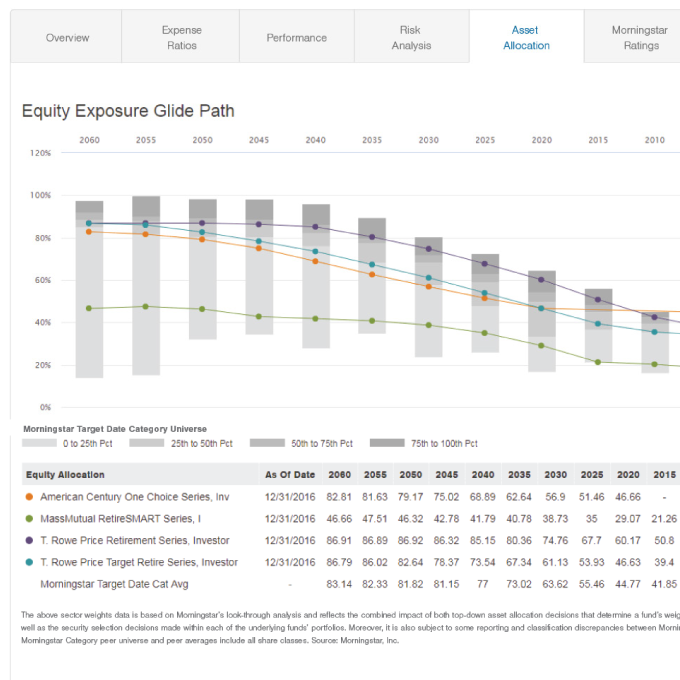Viewport: 680px width, 680px height.
Task: Click the 75th to 100th Pct legend swatch
Action: [387, 443]
